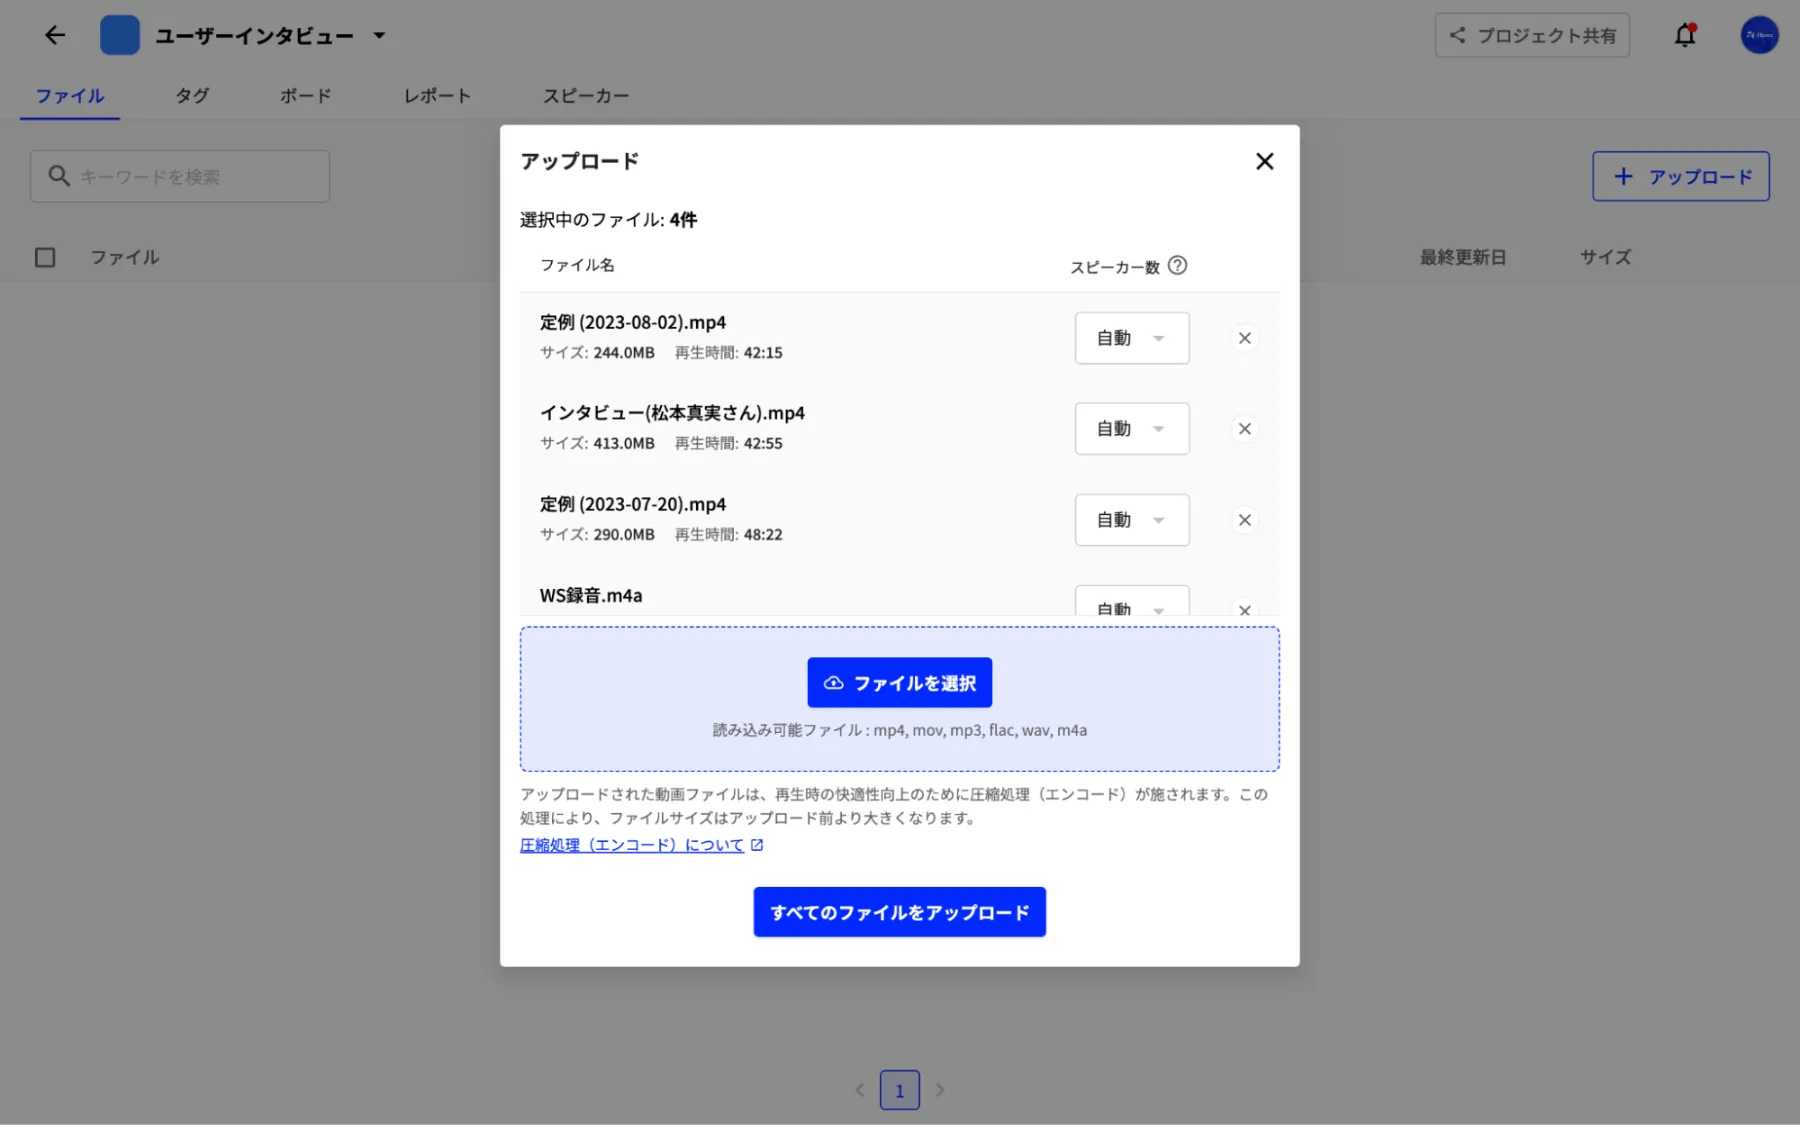Switch to the レポート tab

(437, 96)
